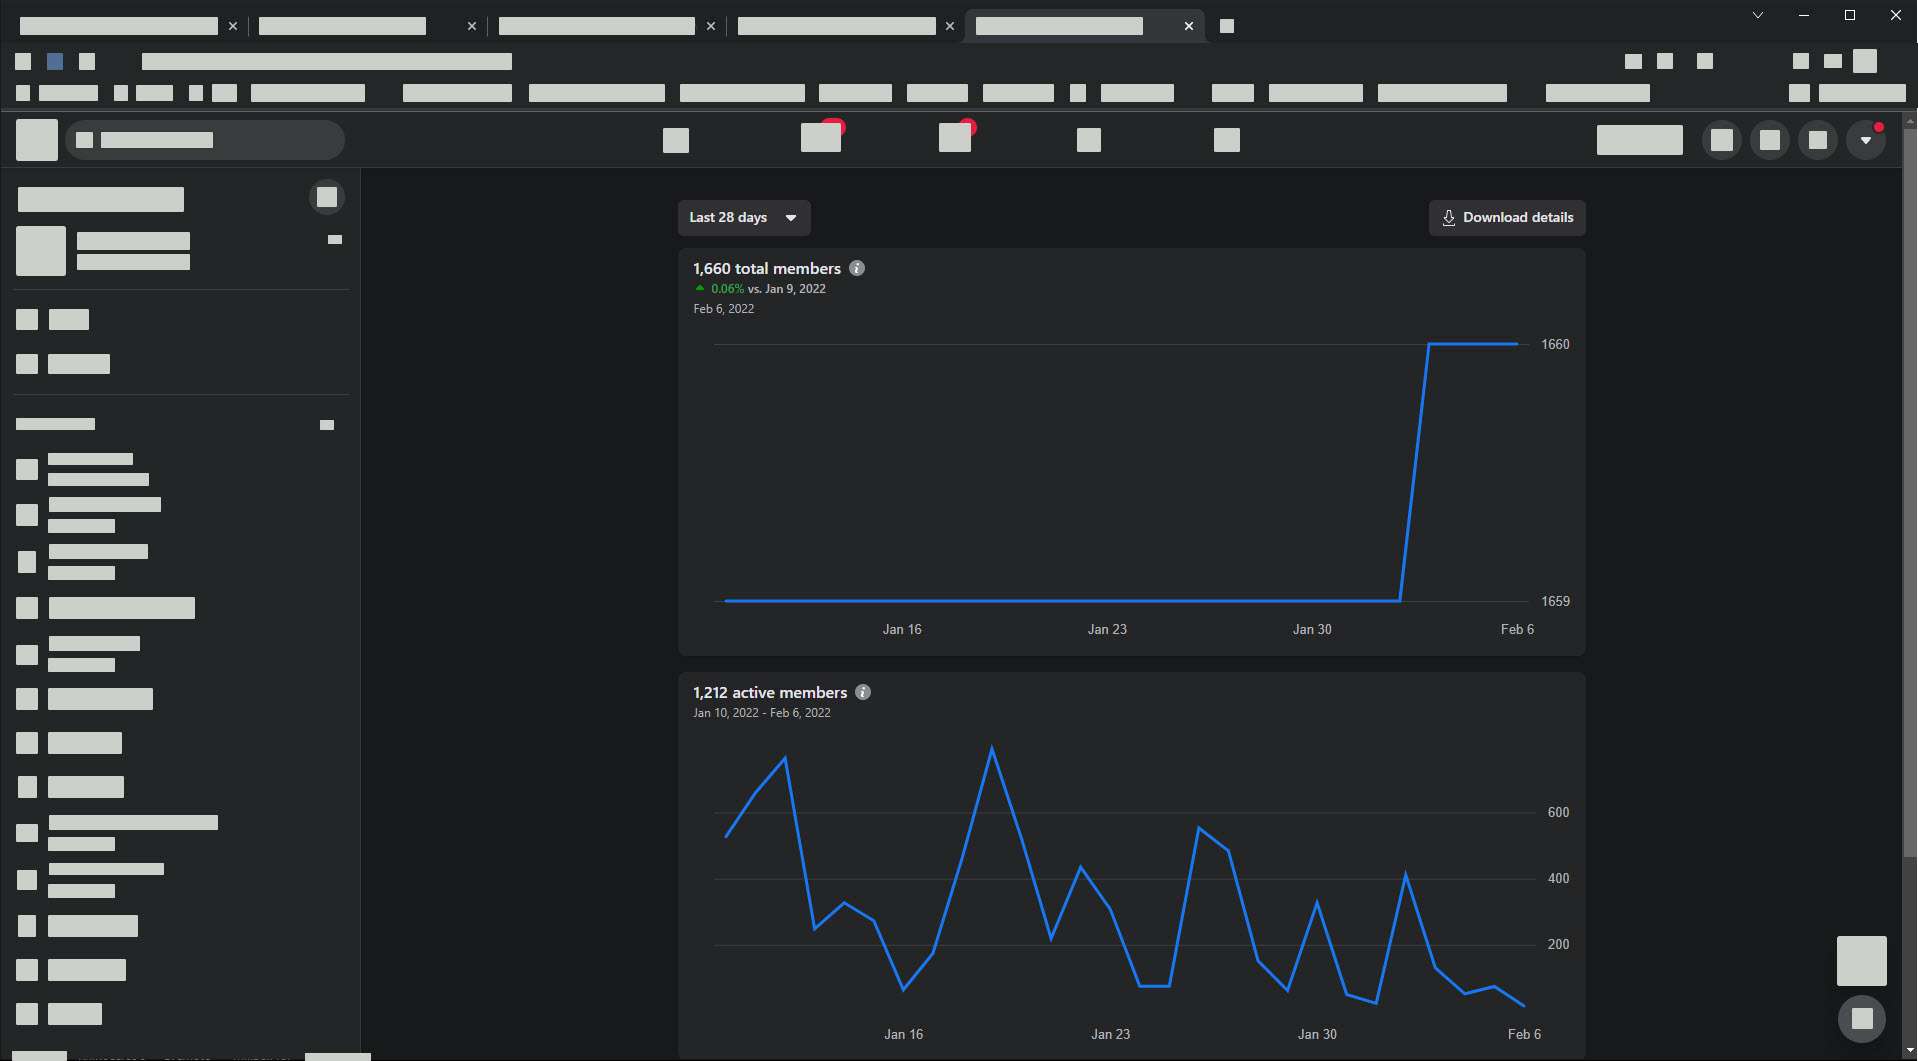Open the account dropdown arrow in top bar
The width and height of the screenshot is (1918, 1061).
click(1866, 140)
